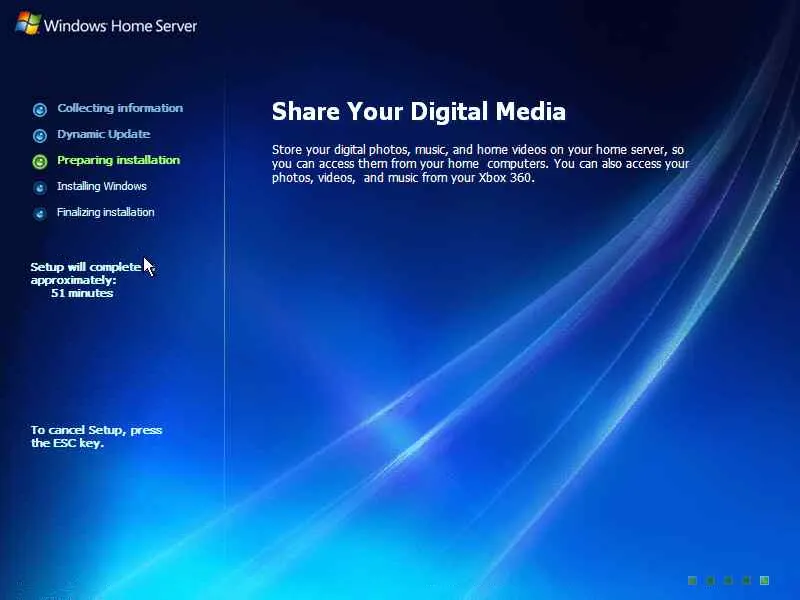Select the 'Installing Windows' step label
The width and height of the screenshot is (800, 600).
click(x=102, y=186)
